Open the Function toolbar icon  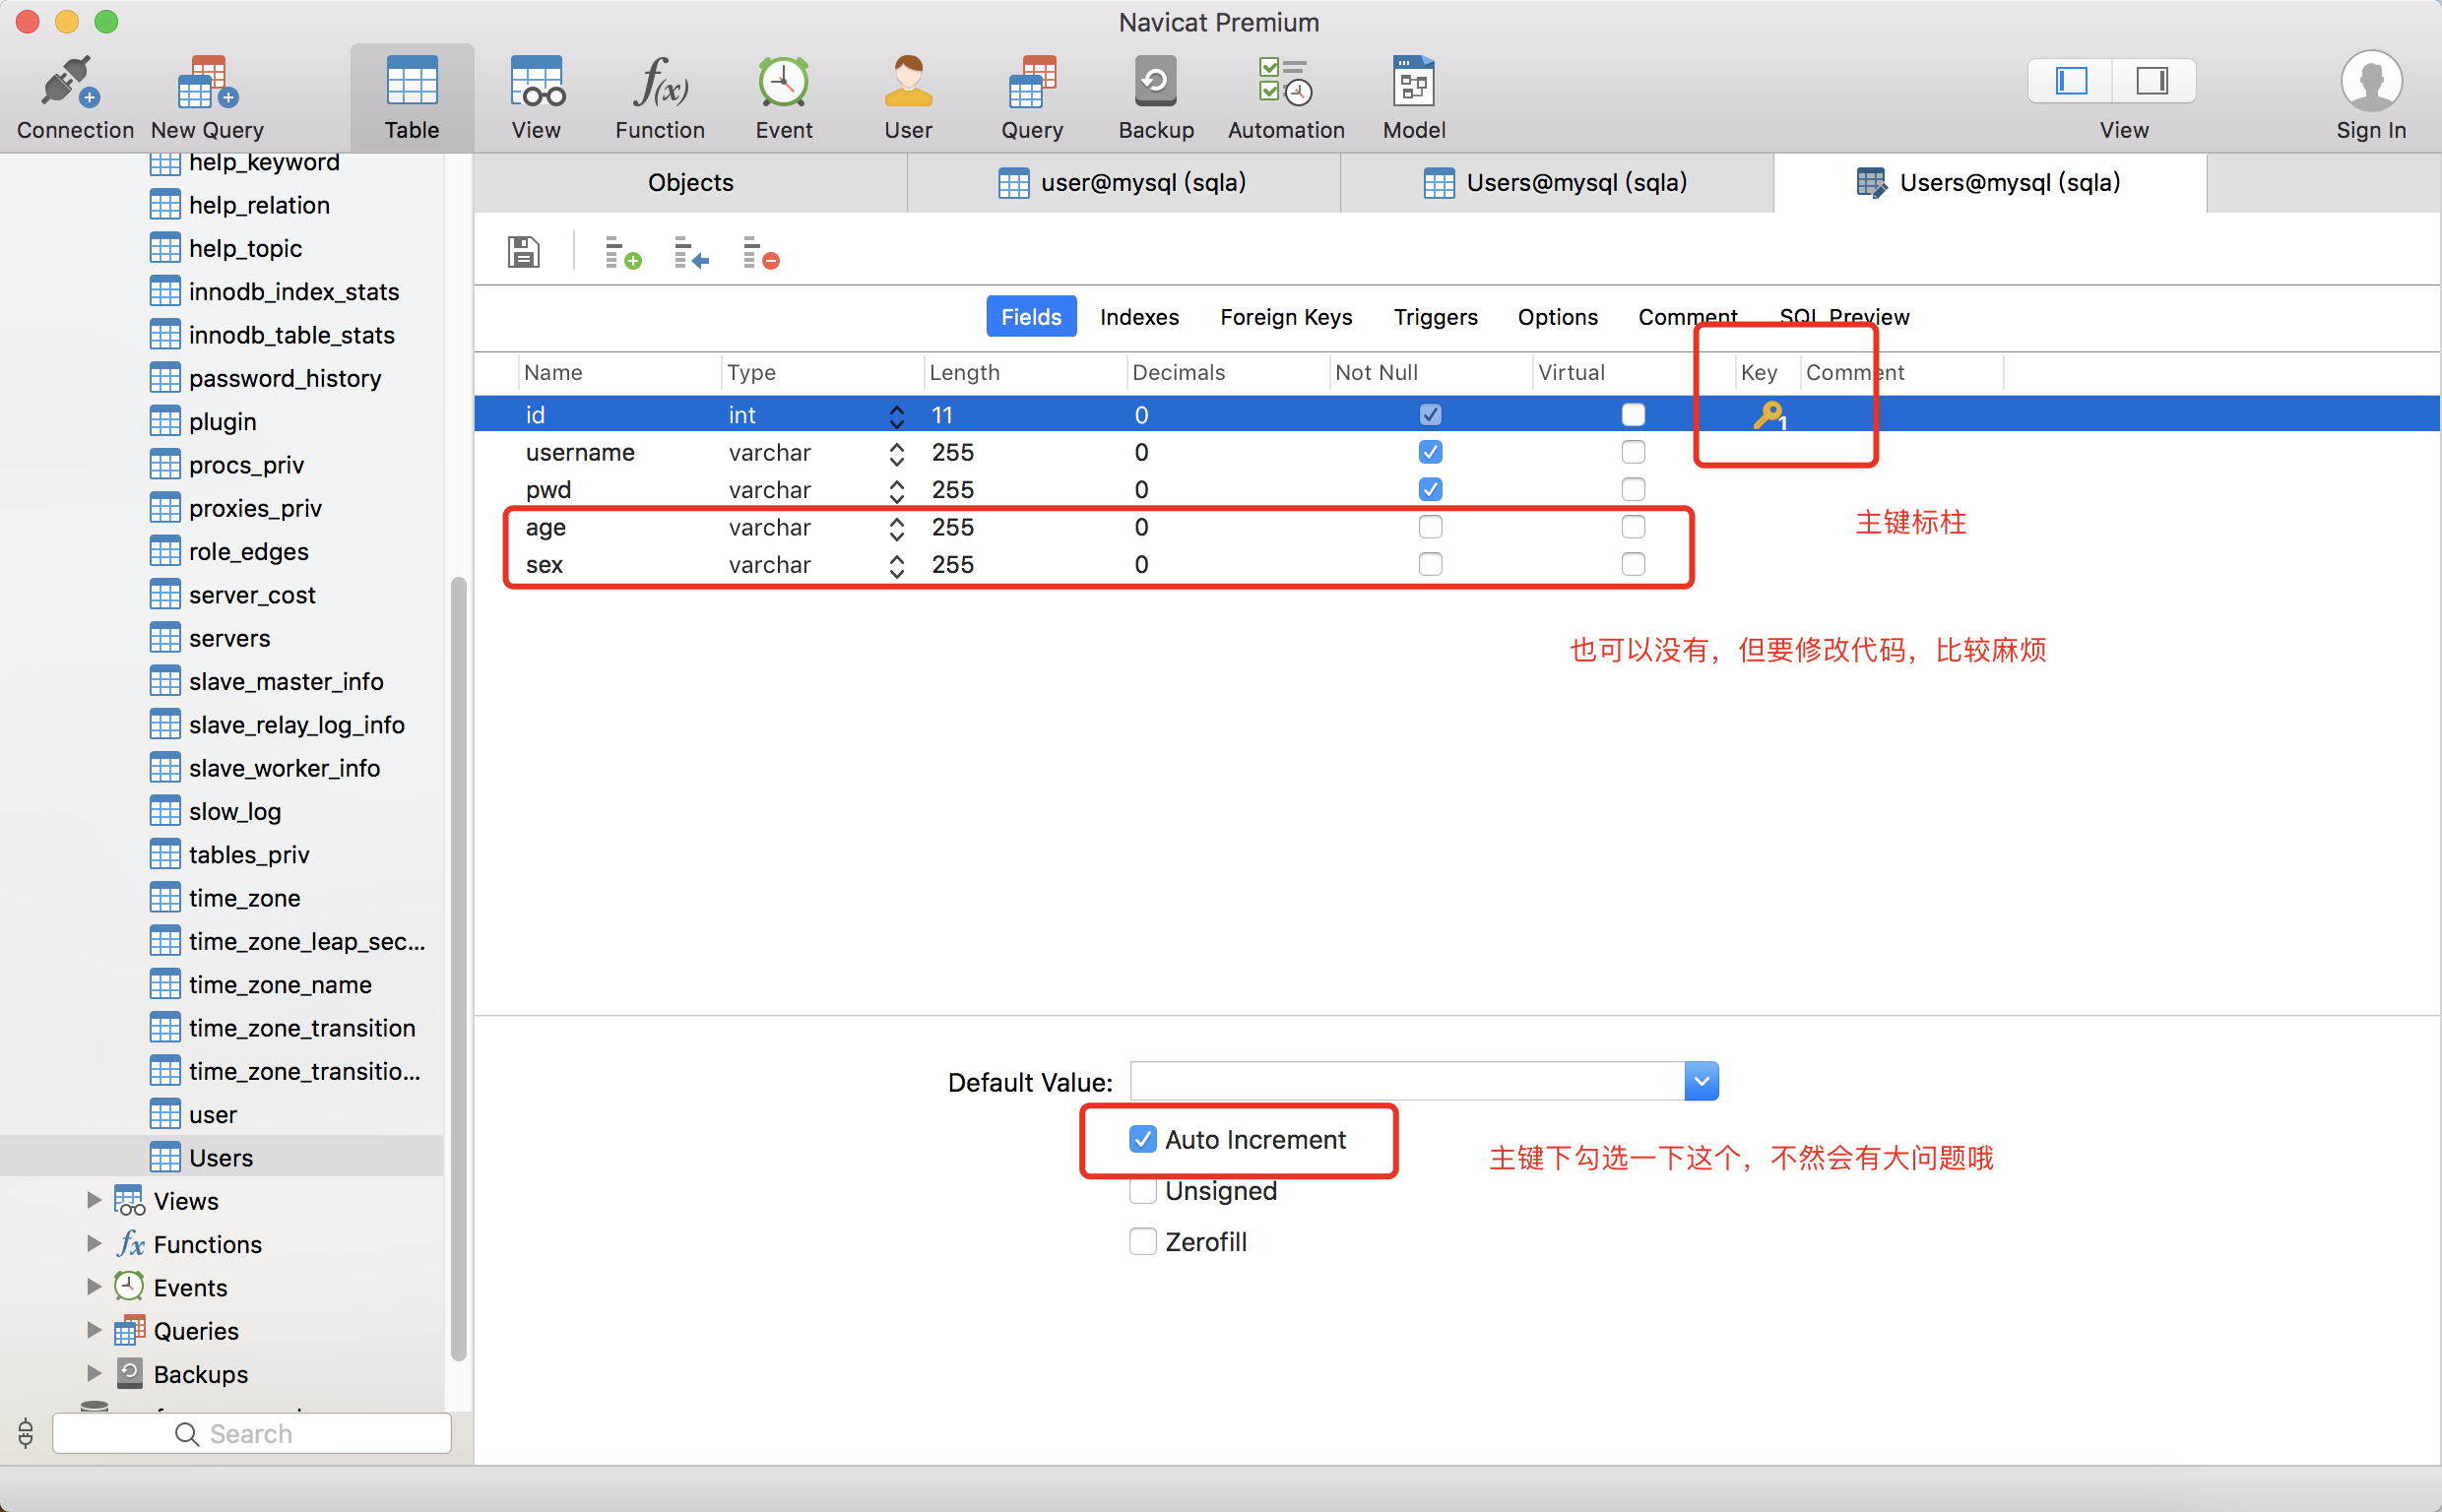[660, 82]
